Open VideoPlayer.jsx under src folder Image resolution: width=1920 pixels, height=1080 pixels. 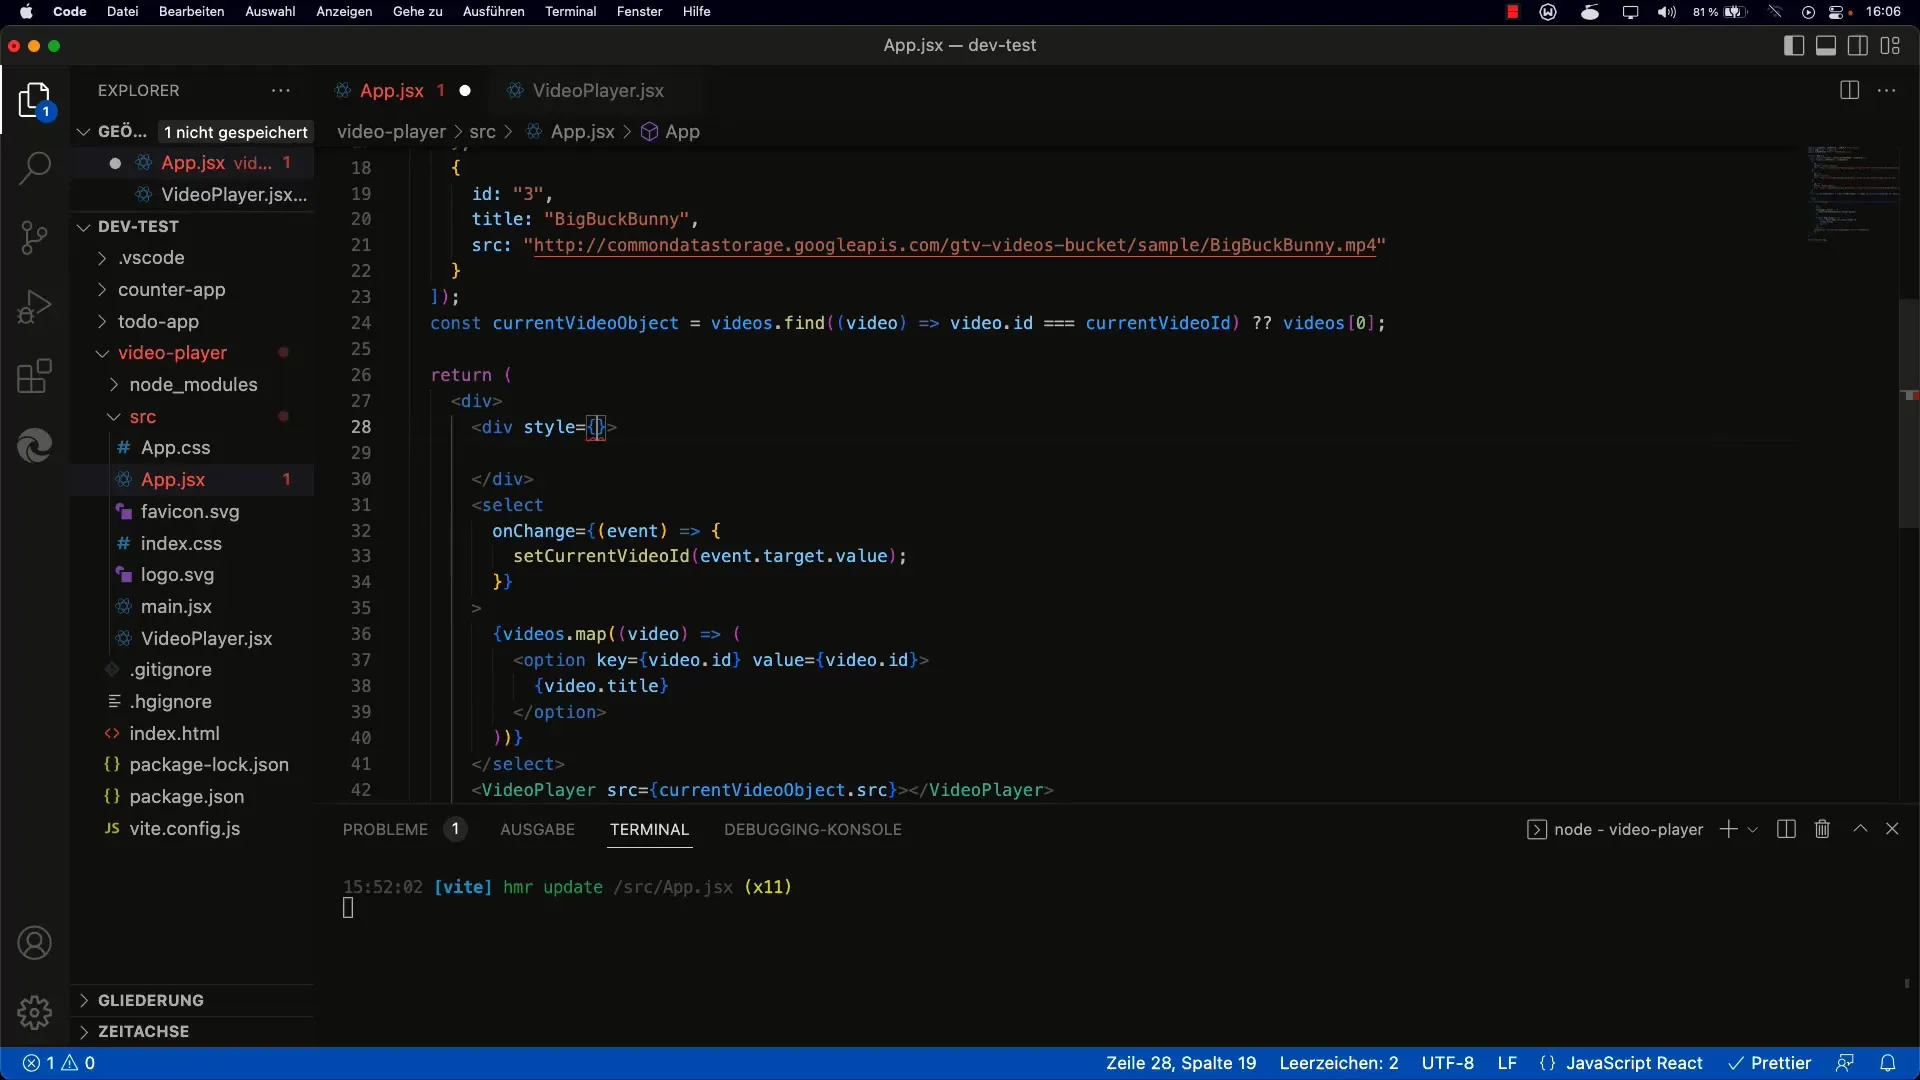click(206, 639)
